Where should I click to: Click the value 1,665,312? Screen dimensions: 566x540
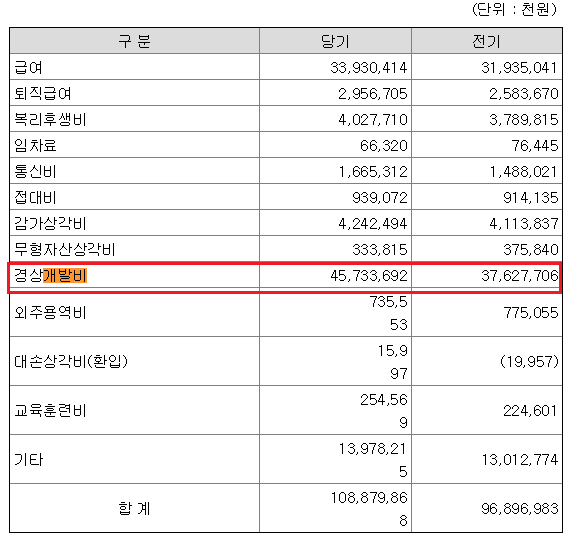click(373, 172)
